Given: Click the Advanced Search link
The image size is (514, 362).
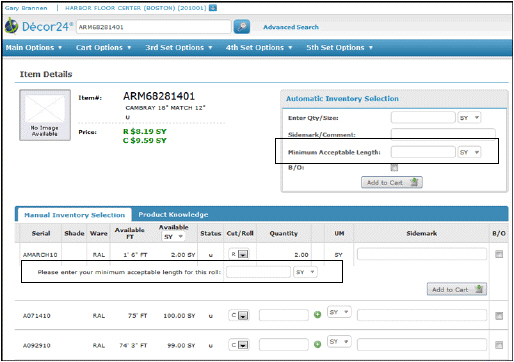Looking at the screenshot, I should tap(291, 27).
